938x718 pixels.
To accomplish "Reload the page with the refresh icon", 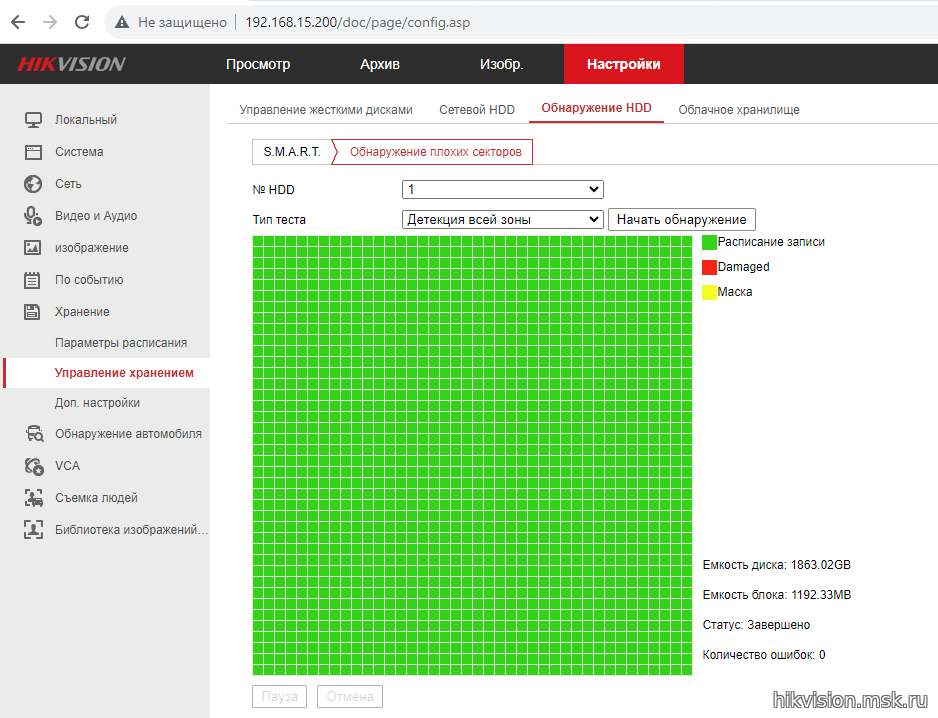I will (82, 22).
